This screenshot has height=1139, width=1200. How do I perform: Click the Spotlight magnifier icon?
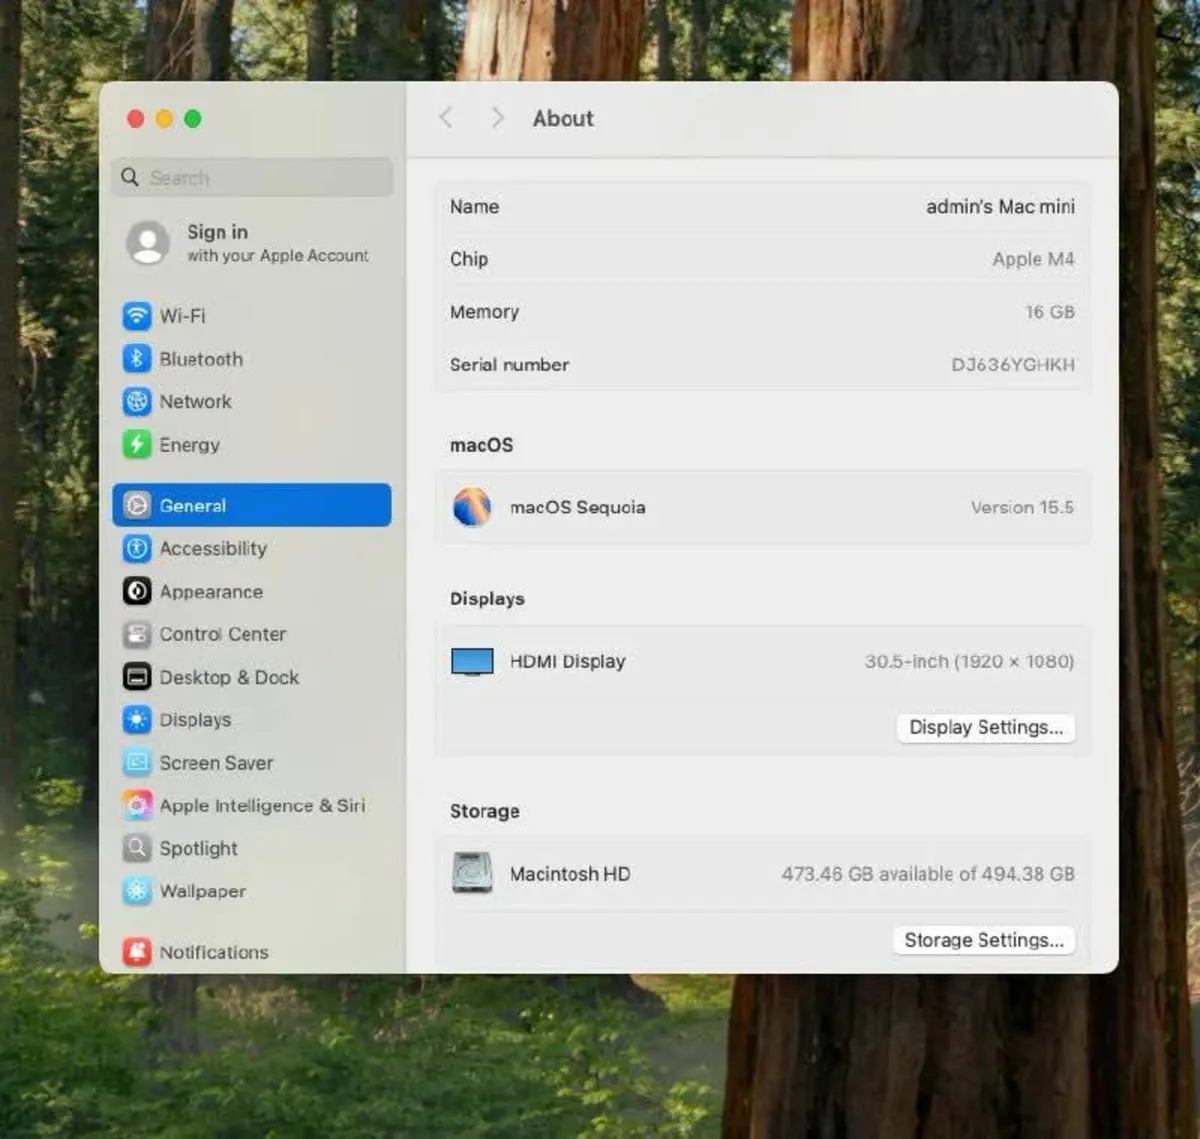click(x=137, y=849)
